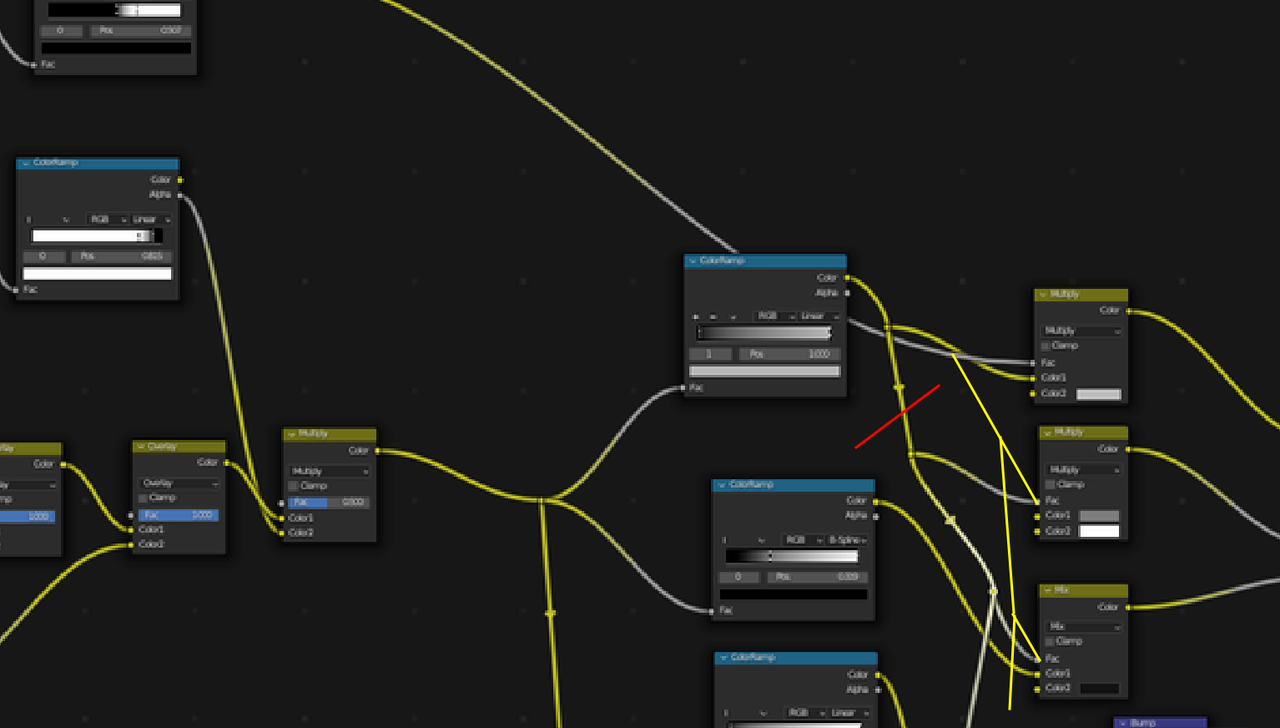Open the dark Color2 swatch on Mix node

1100,688
